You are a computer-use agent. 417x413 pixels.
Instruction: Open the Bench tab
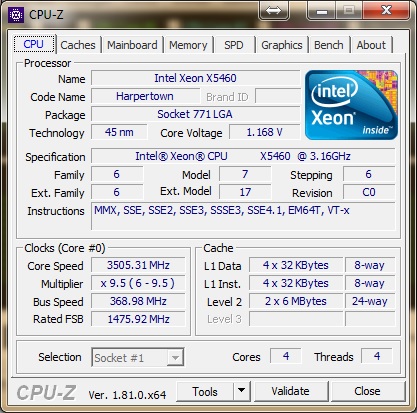point(329,45)
